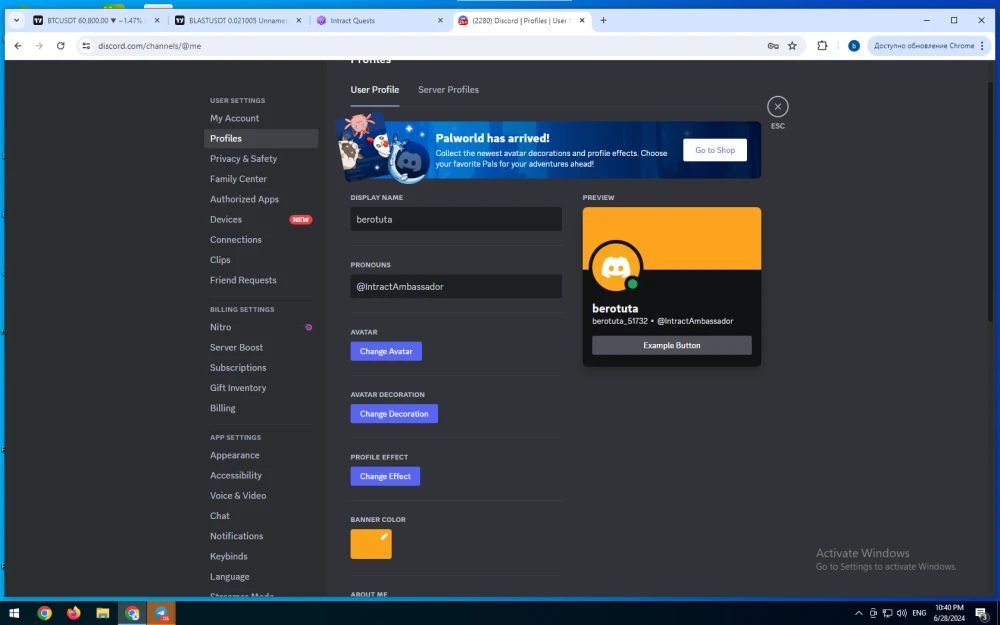Focus the Display Name field 'berotuta'
The height and width of the screenshot is (625, 1000).
456,219
